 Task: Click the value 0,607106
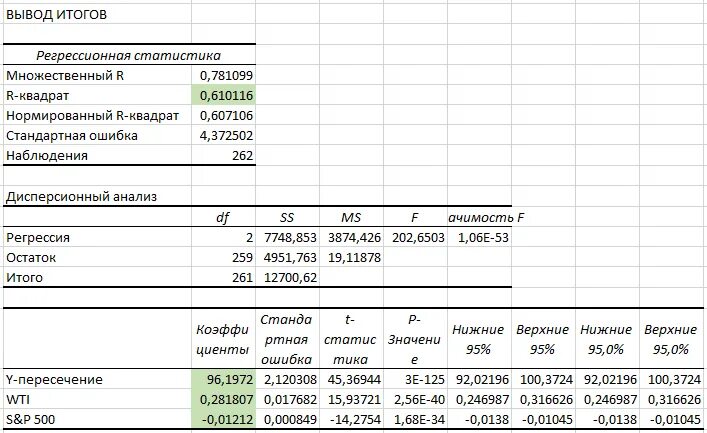(x=226, y=116)
